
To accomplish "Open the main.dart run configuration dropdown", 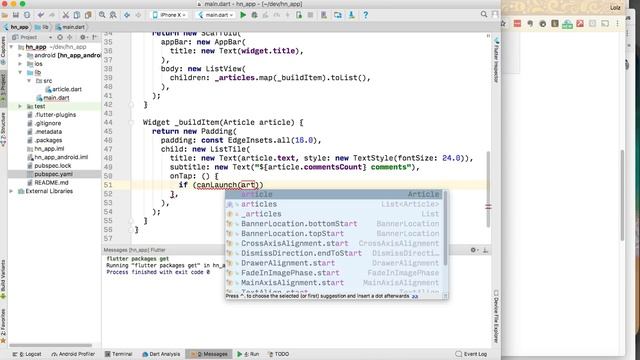I will pyautogui.click(x=216, y=15).
